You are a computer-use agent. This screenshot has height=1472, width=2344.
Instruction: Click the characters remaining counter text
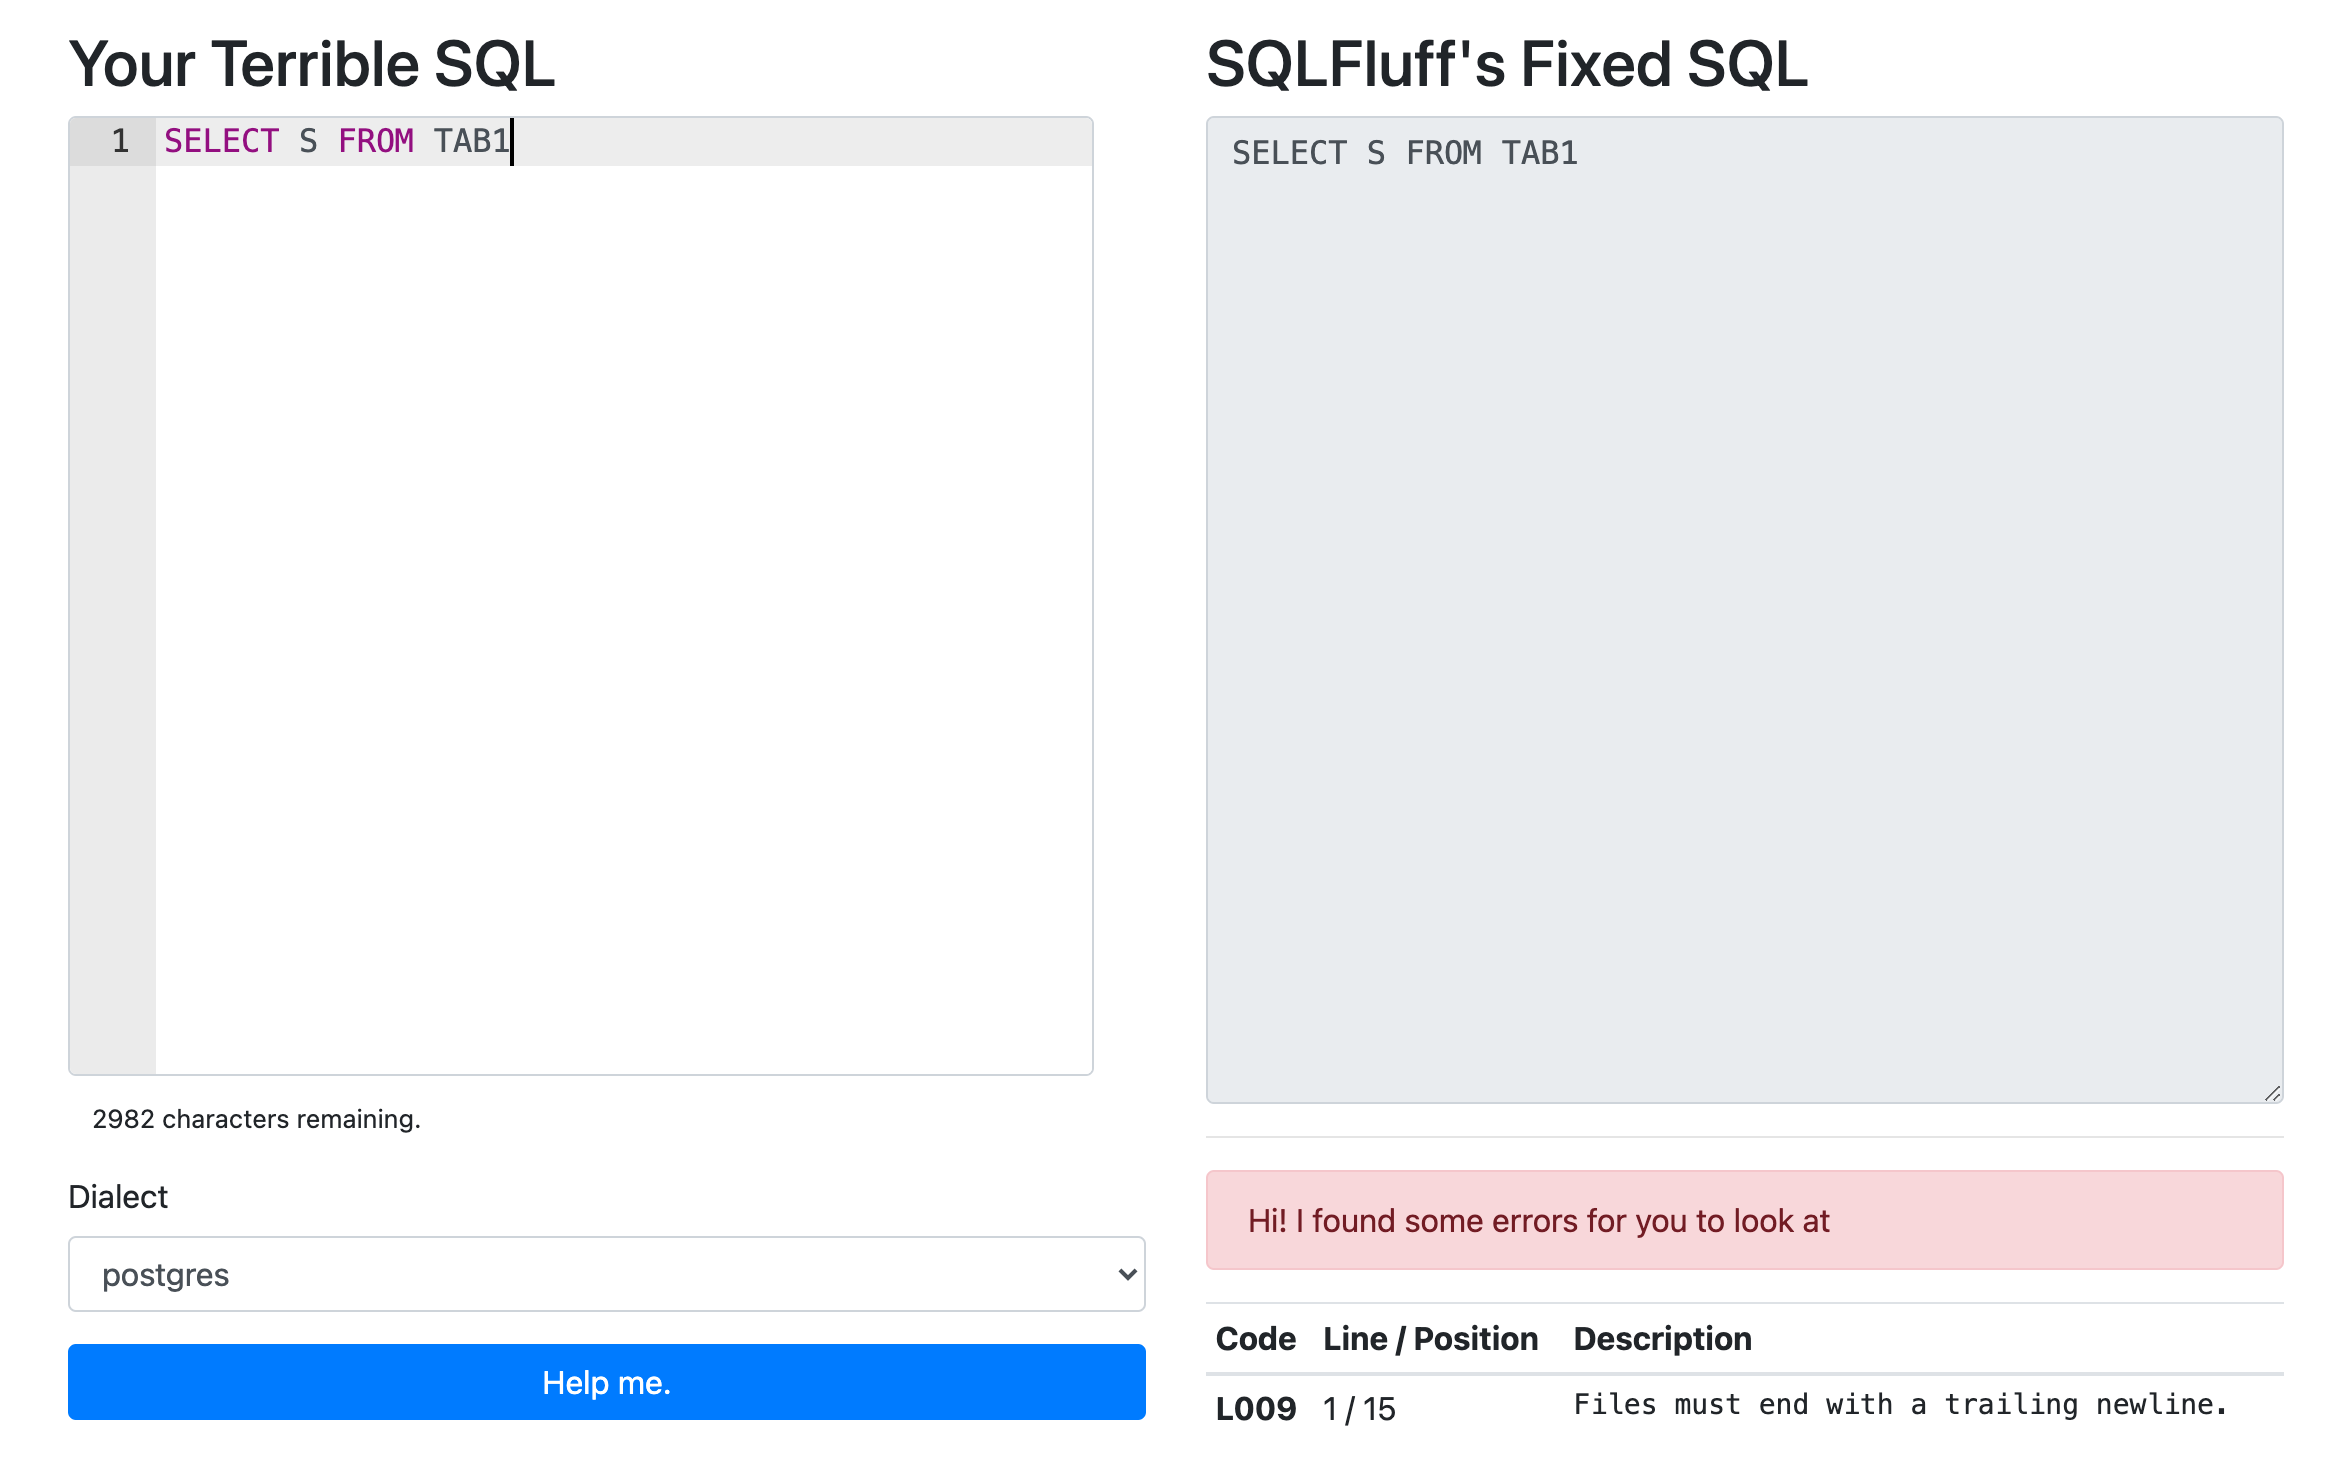pyautogui.click(x=257, y=1119)
